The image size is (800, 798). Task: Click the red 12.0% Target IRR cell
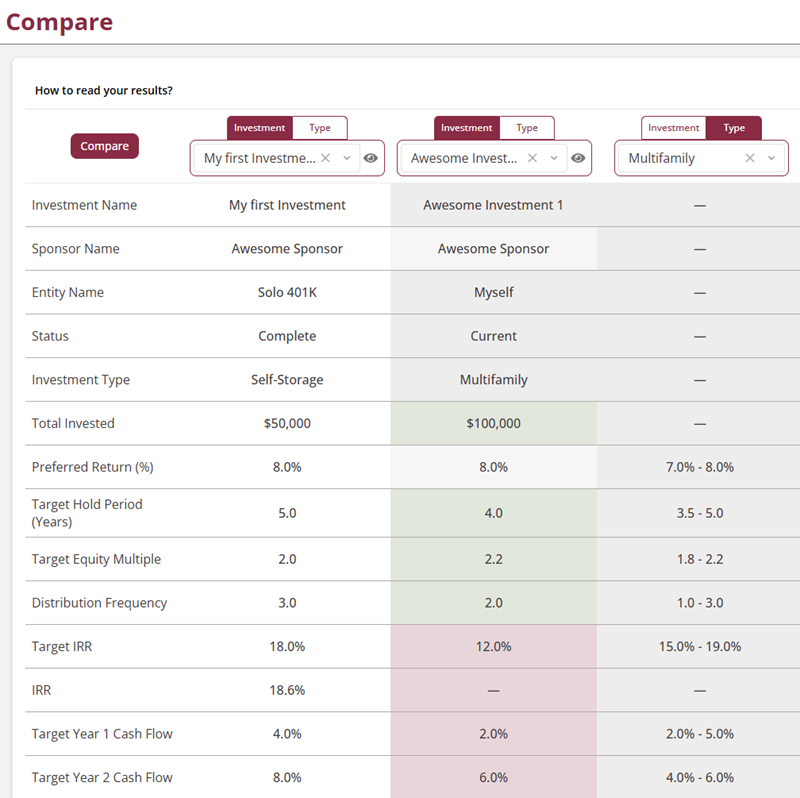click(x=493, y=647)
